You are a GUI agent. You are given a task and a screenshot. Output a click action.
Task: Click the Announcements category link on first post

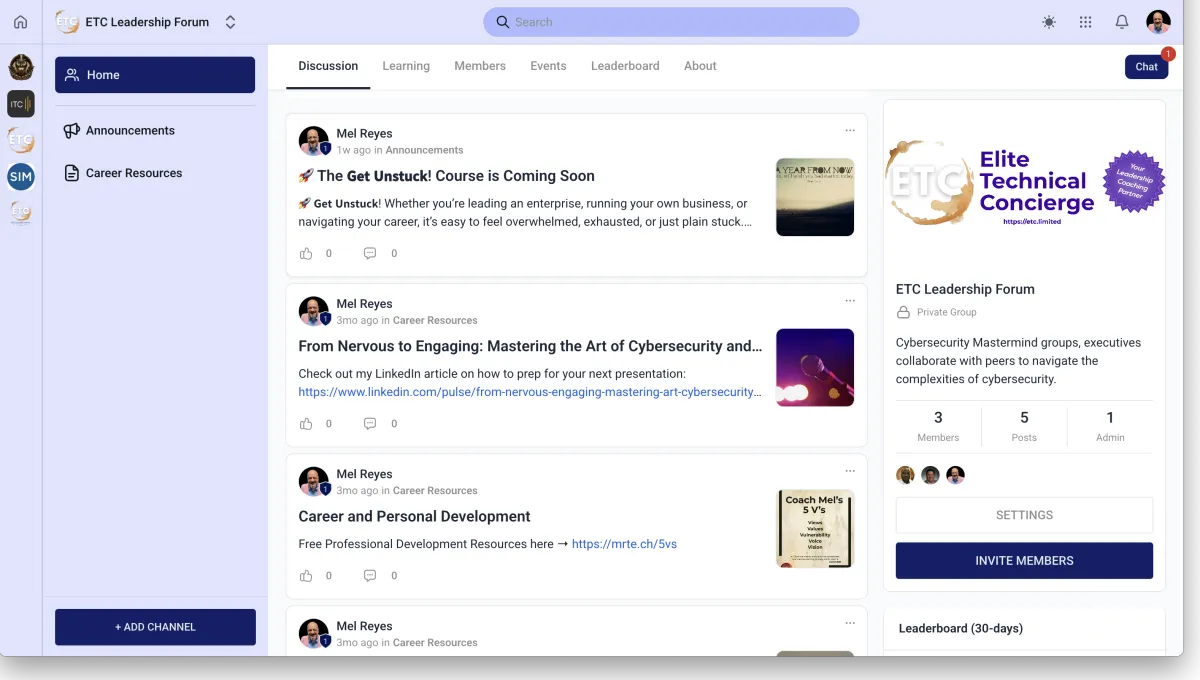point(424,150)
